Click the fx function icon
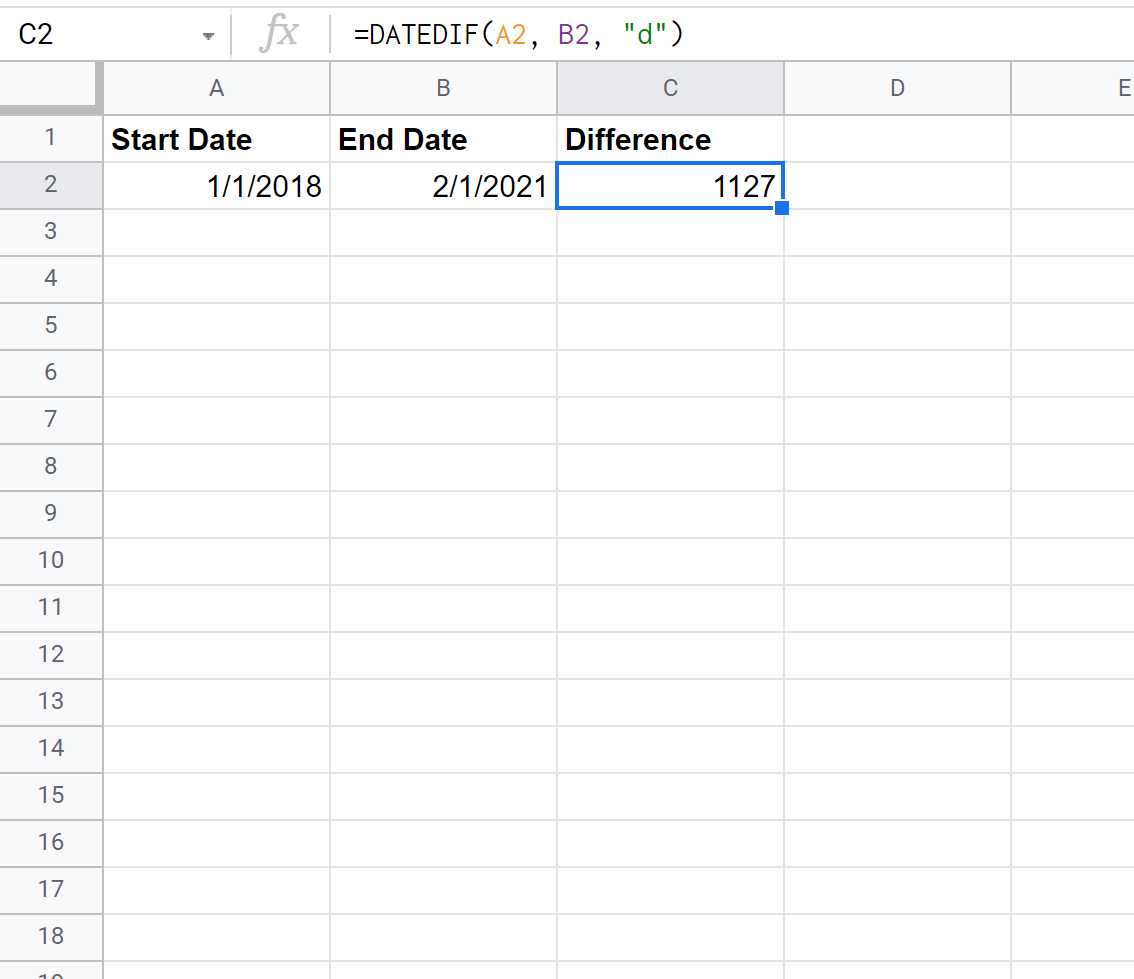The image size is (1134, 979). click(x=279, y=35)
